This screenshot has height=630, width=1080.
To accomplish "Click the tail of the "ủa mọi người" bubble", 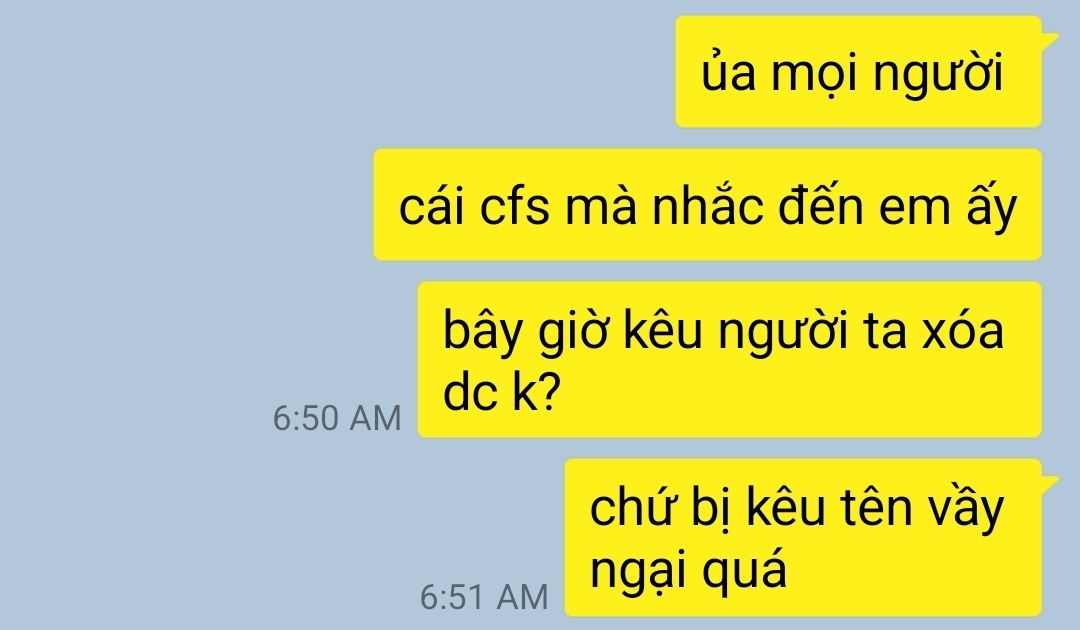I will click(x=1050, y=40).
